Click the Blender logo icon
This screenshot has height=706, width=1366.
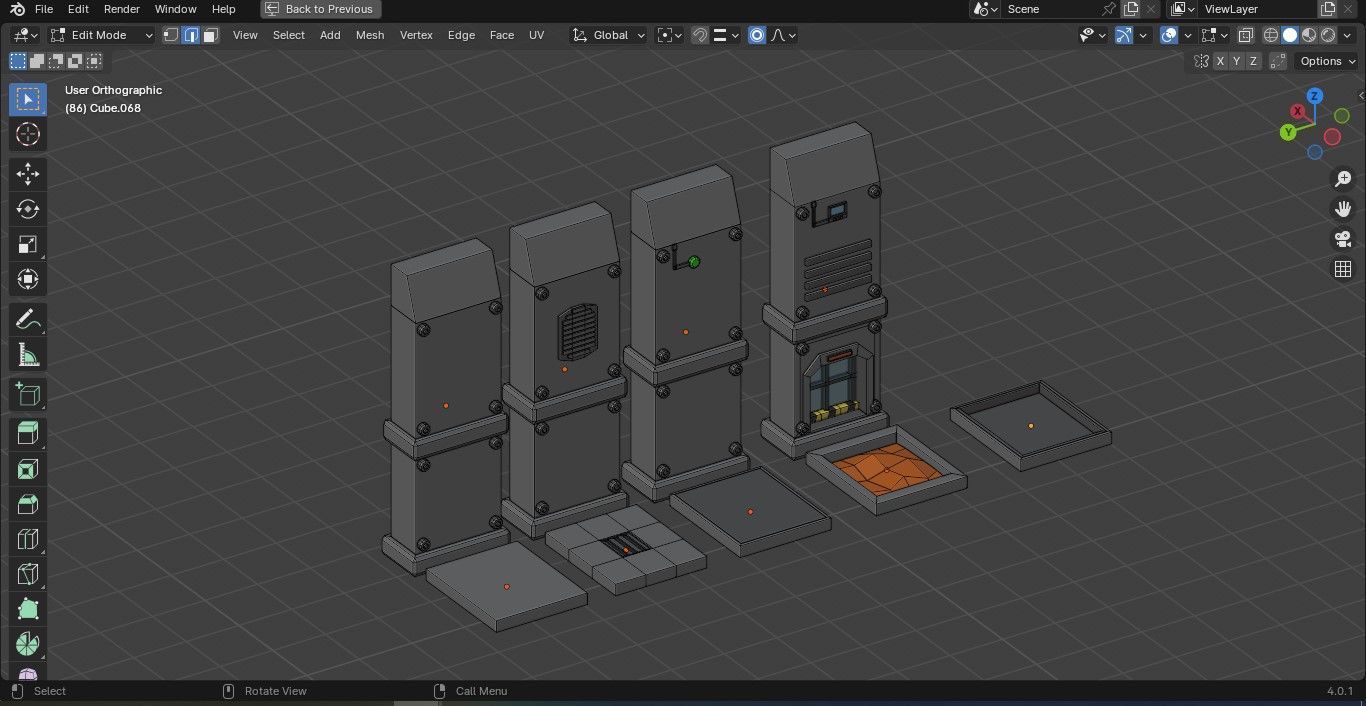(x=17, y=9)
